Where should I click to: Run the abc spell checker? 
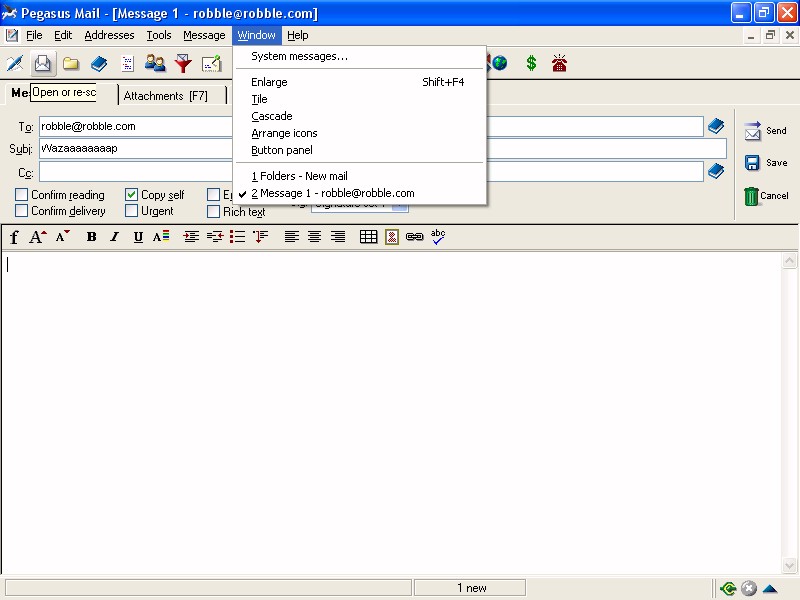(438, 237)
